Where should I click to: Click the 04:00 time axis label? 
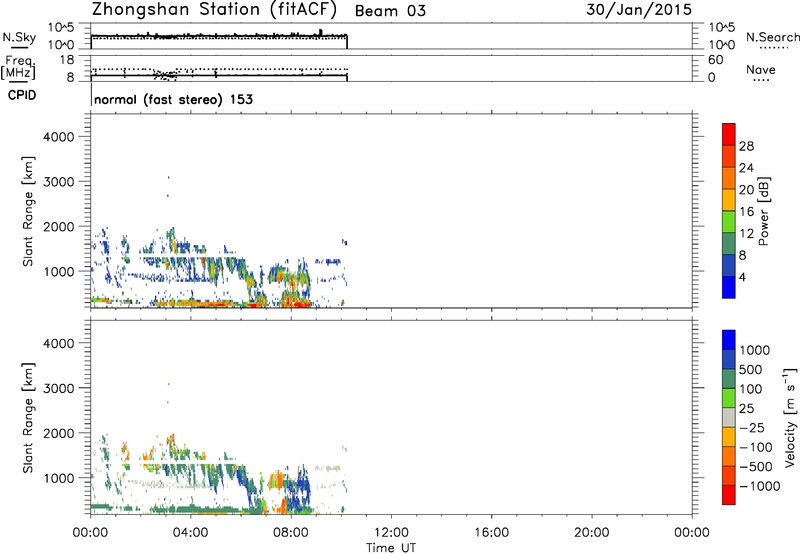[190, 533]
